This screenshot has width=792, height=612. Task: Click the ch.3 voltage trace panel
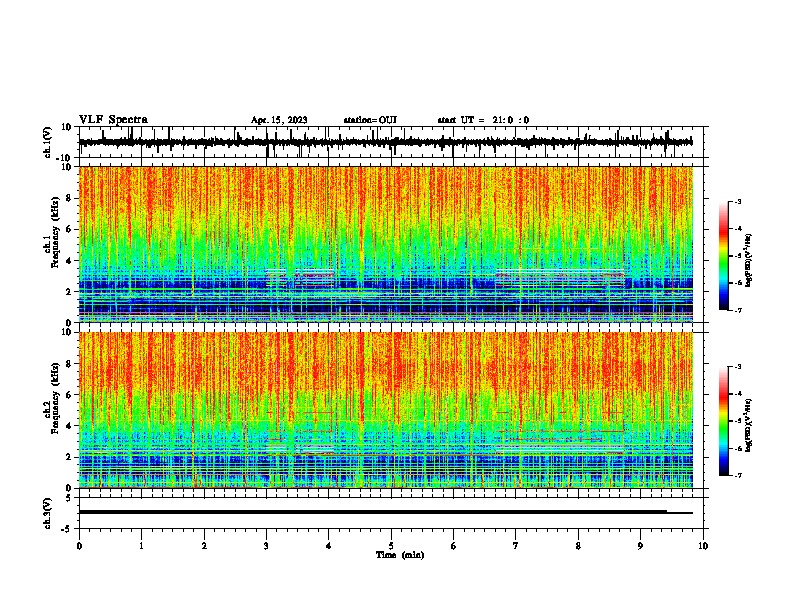click(x=393, y=513)
